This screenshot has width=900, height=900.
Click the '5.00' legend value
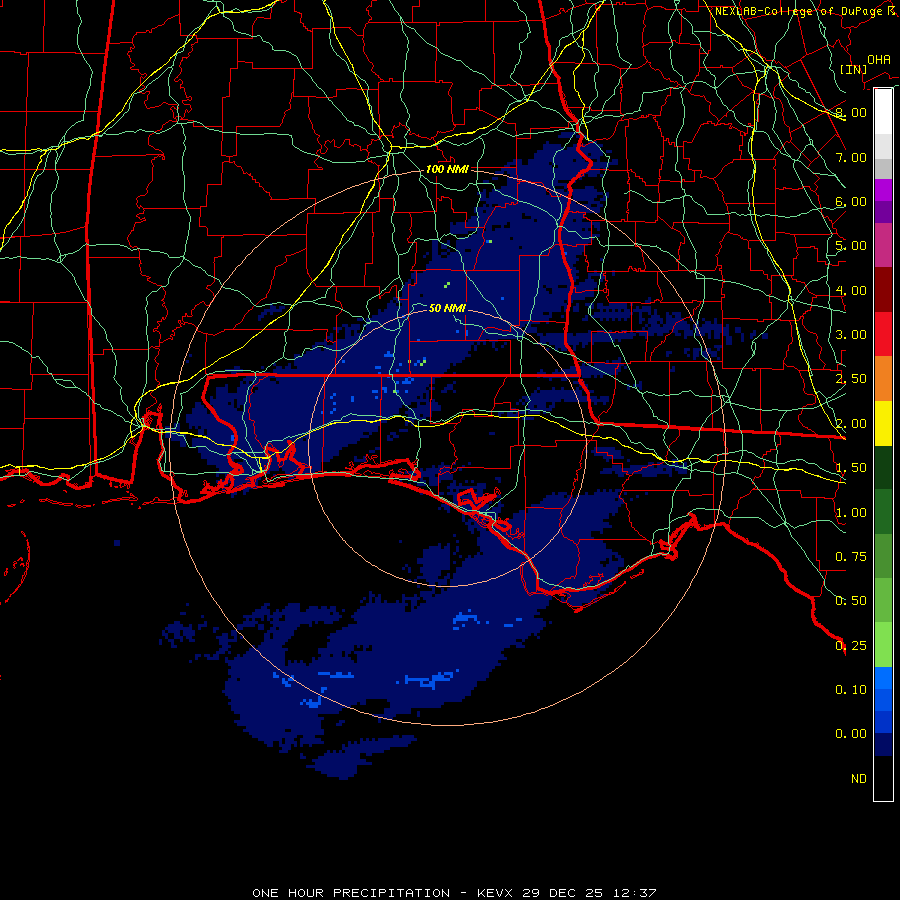(x=851, y=246)
